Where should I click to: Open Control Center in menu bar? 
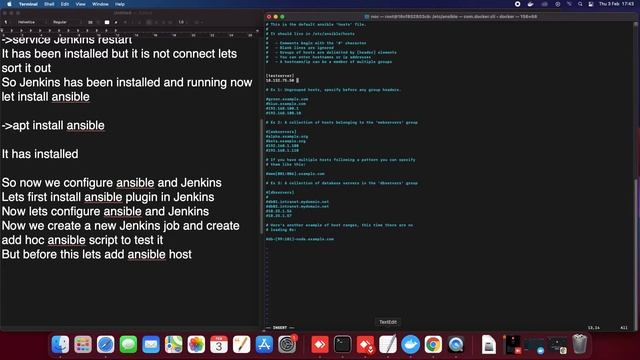tap(591, 4)
